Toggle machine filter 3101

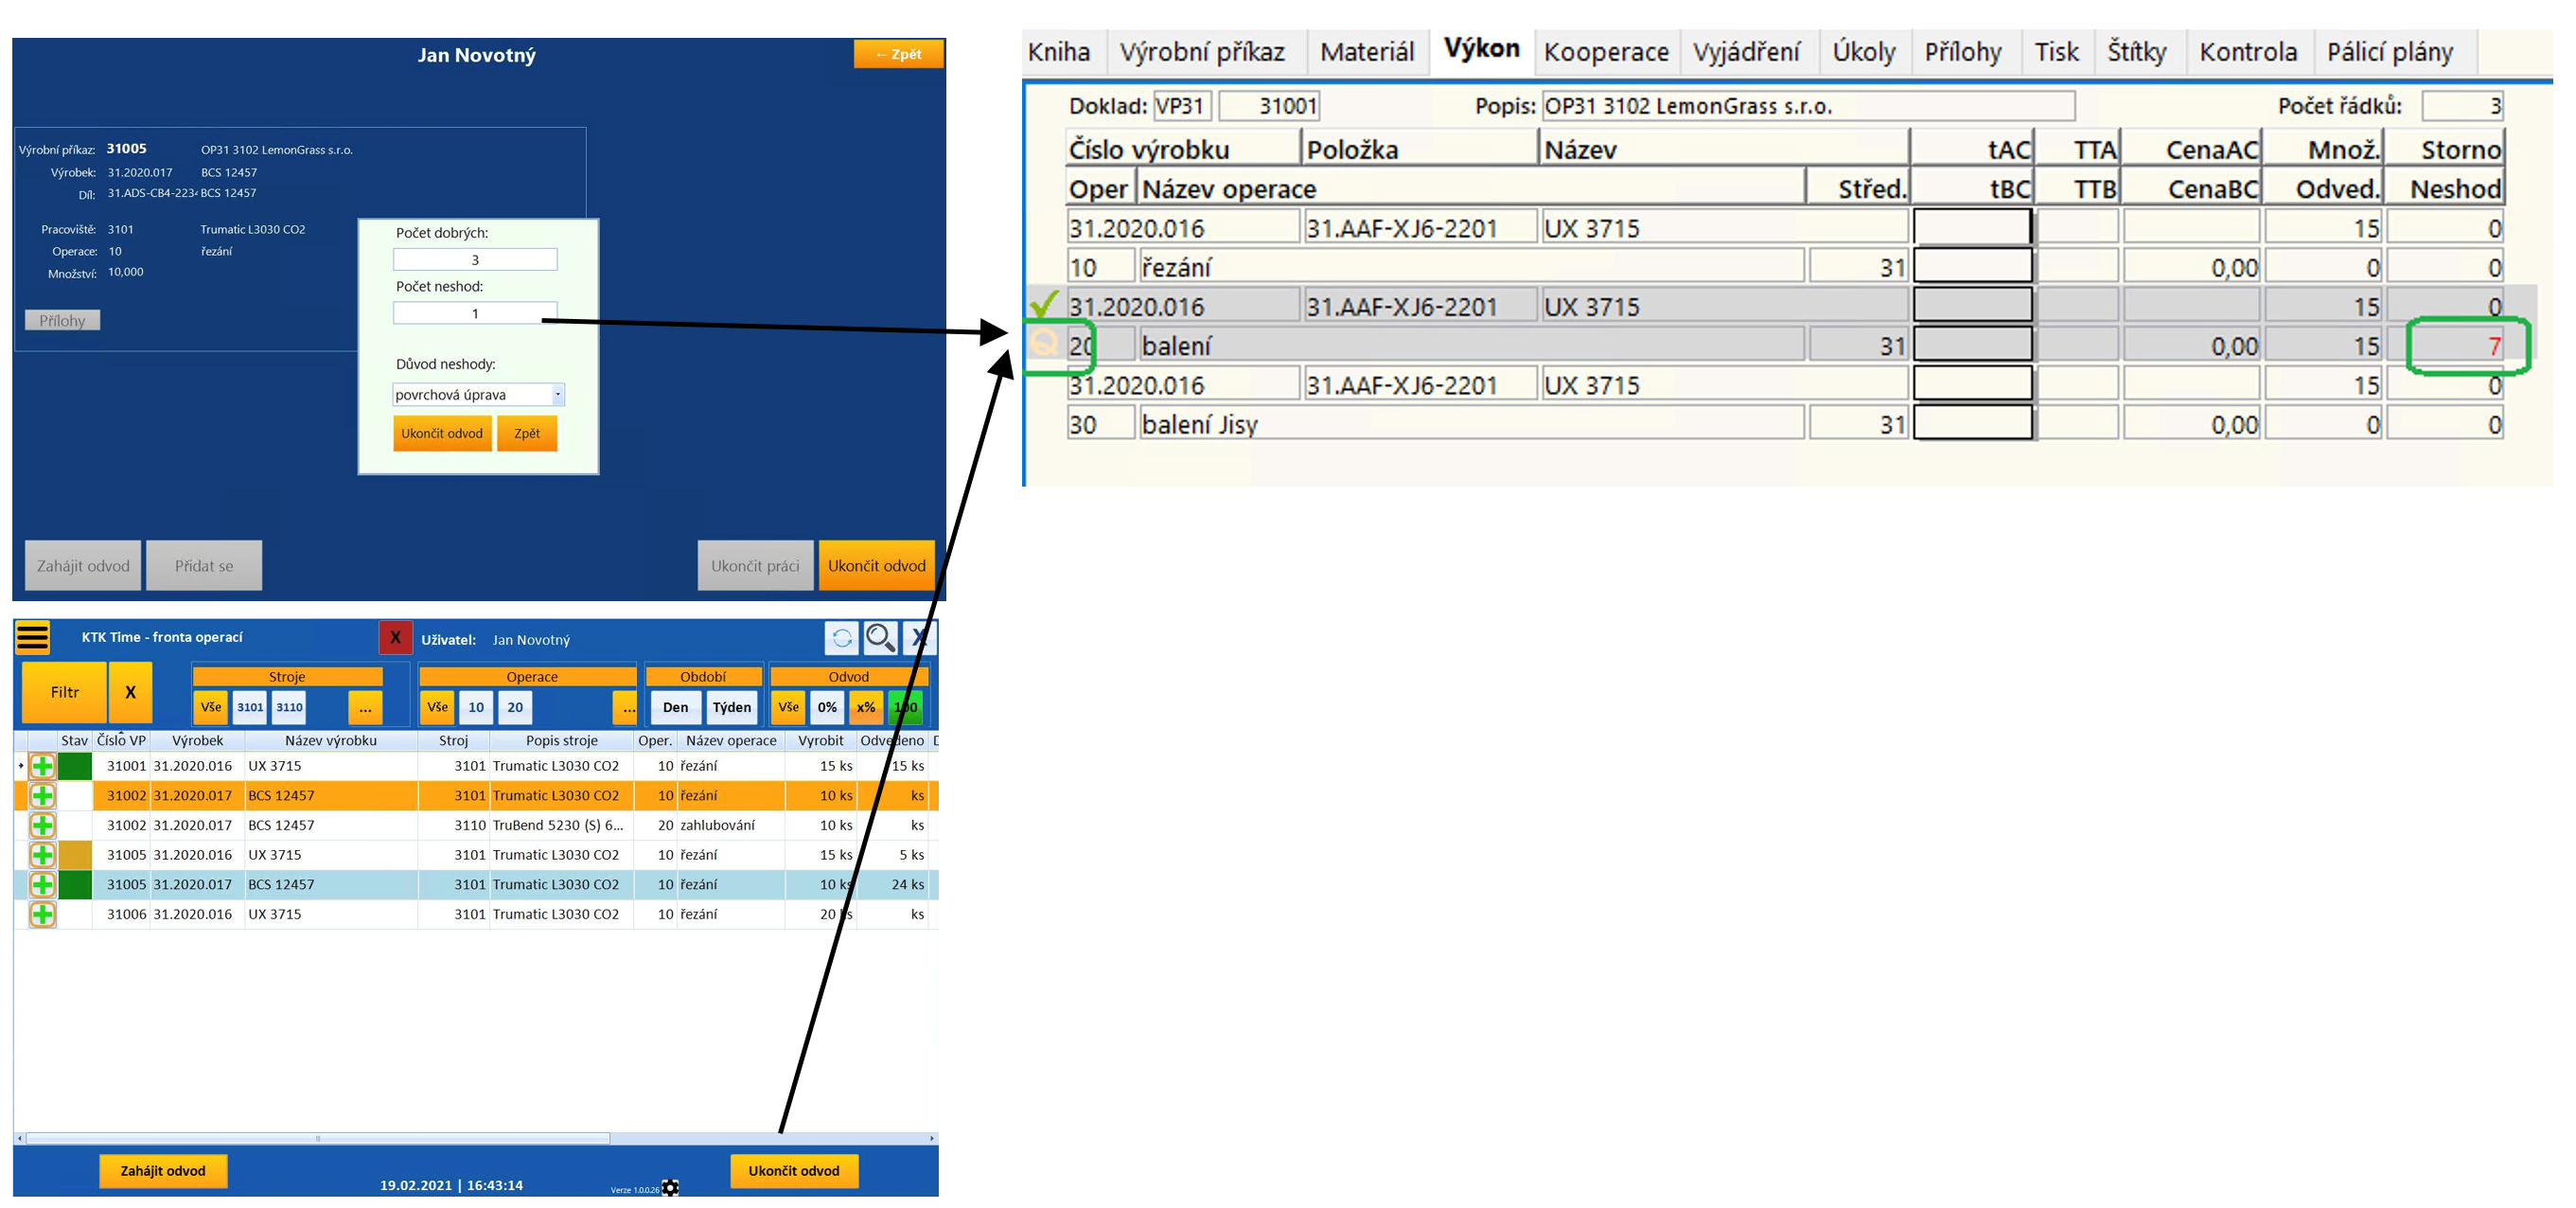[x=250, y=707]
